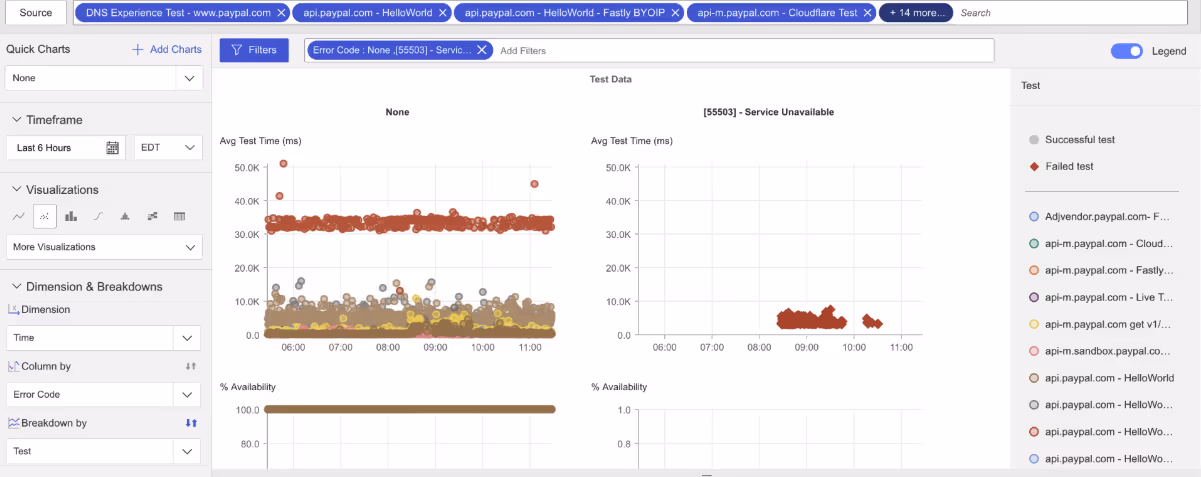Click the 'Test' legend header
Screen dimensions: 1201x477
click(x=1031, y=86)
